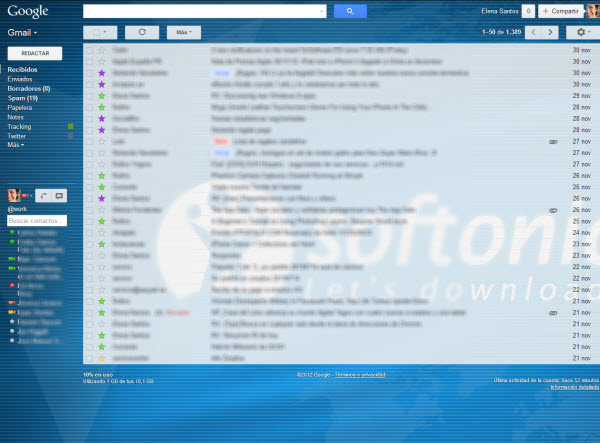Open the Gmail dropdown menu
Screen dimensions: 600x443
22,33
